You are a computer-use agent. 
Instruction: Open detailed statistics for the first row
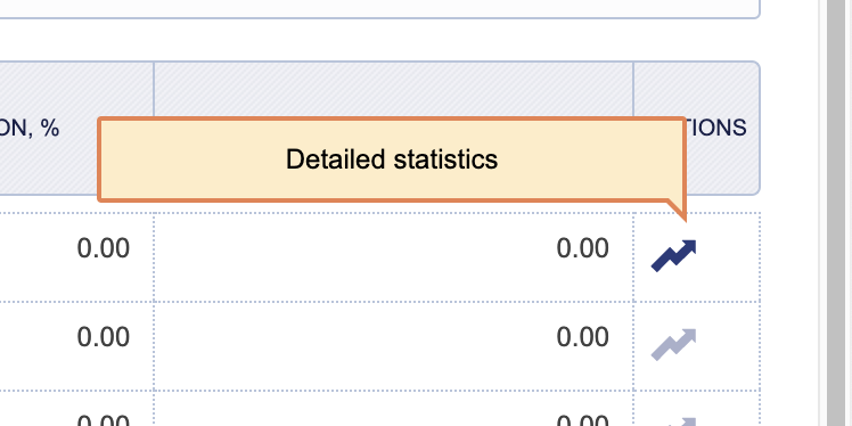(x=673, y=255)
